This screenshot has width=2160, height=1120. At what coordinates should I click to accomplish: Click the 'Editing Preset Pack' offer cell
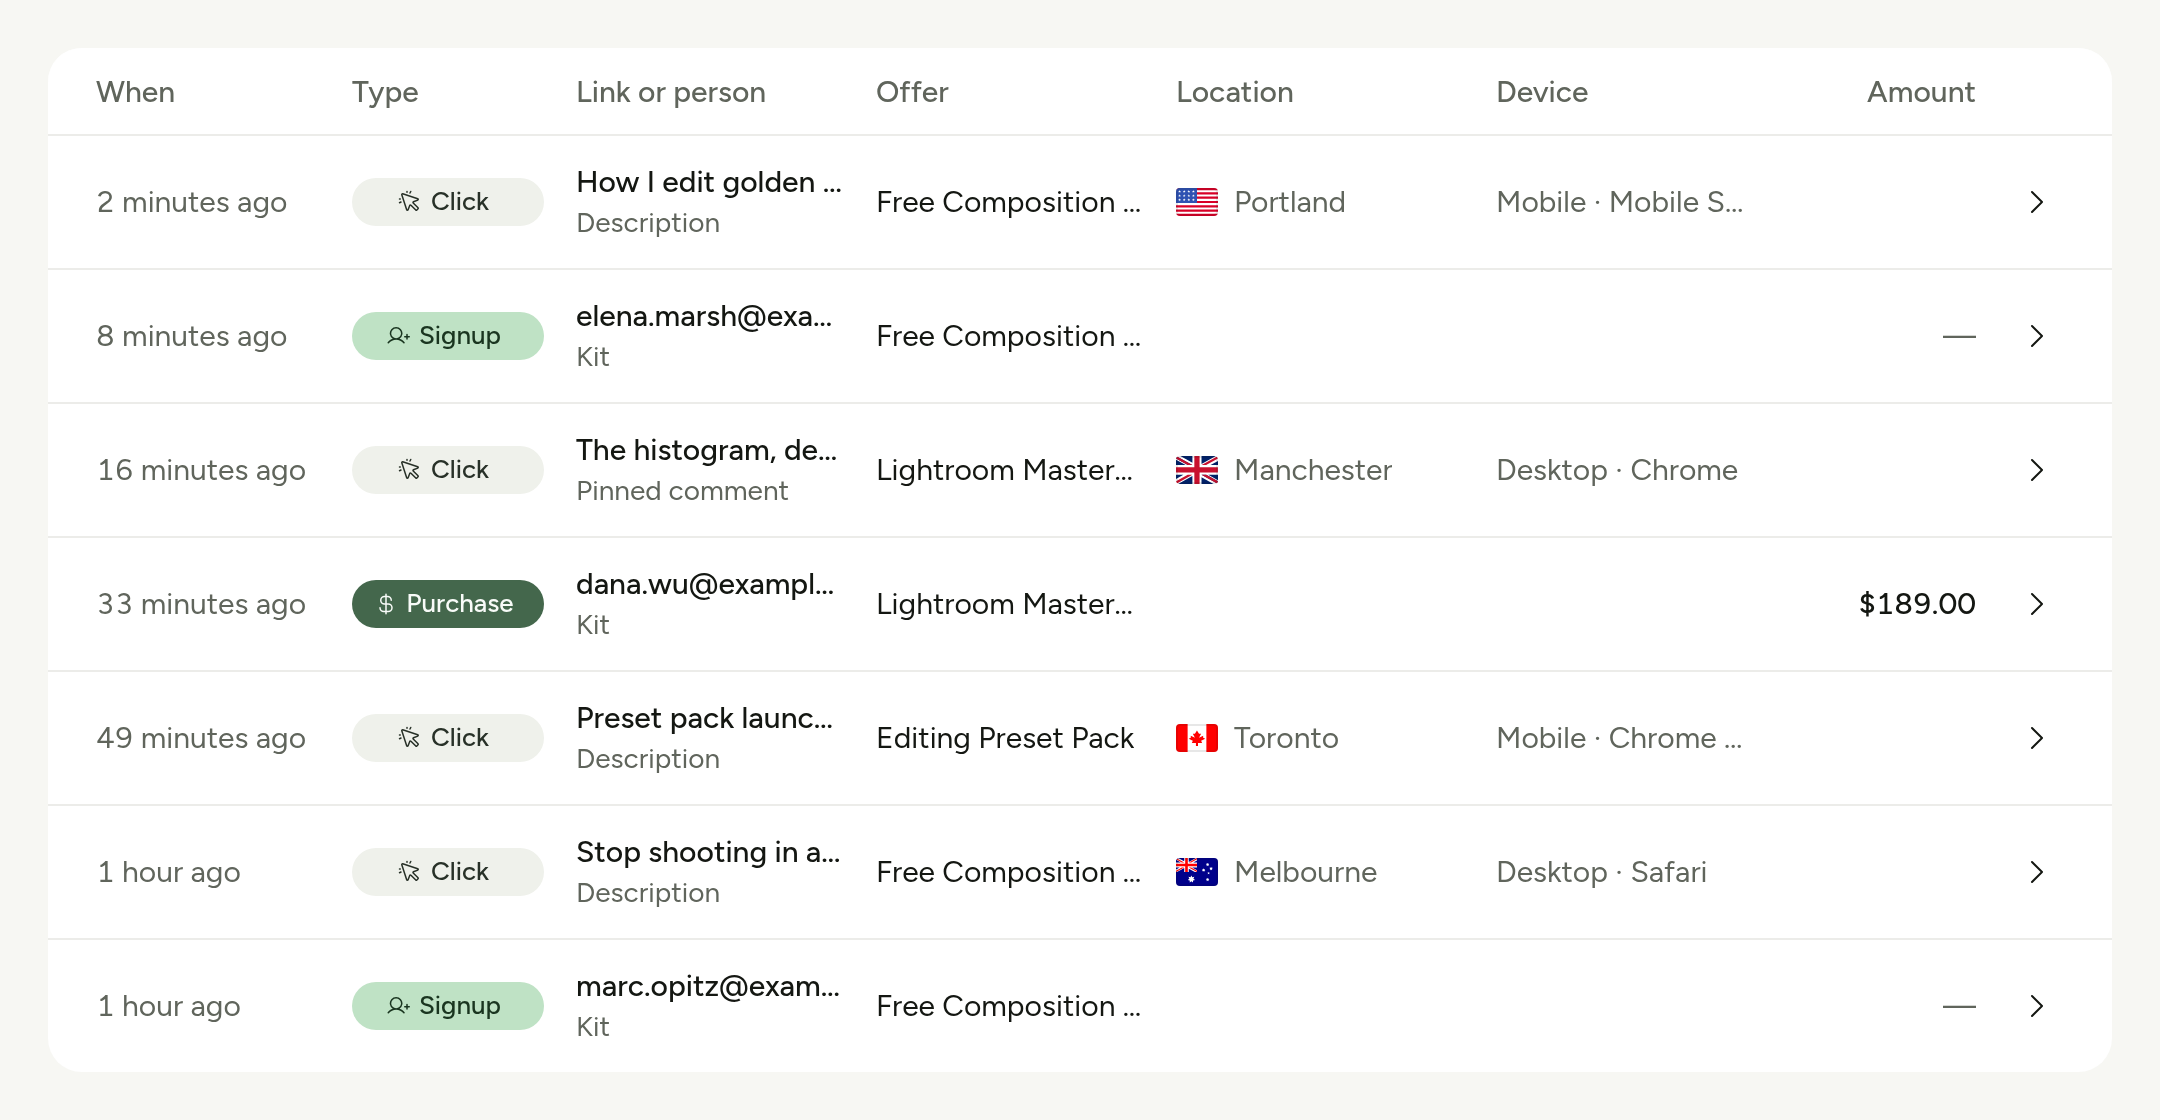pyautogui.click(x=1005, y=738)
